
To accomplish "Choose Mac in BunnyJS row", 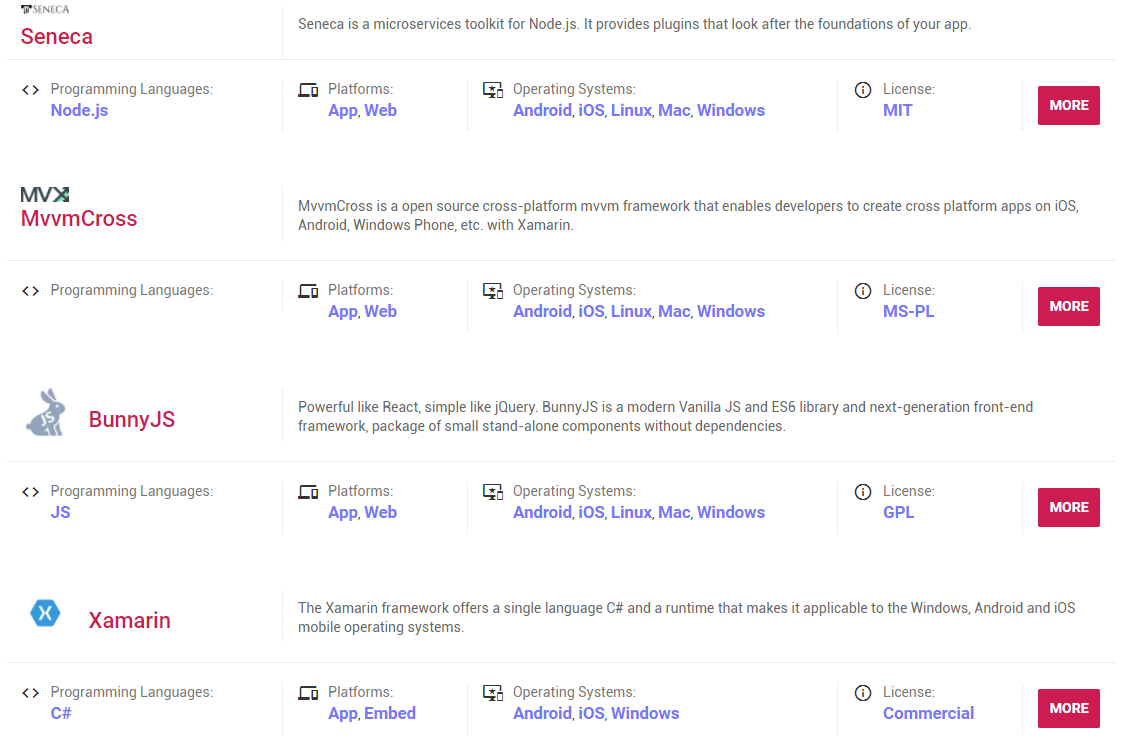I will click(674, 513).
